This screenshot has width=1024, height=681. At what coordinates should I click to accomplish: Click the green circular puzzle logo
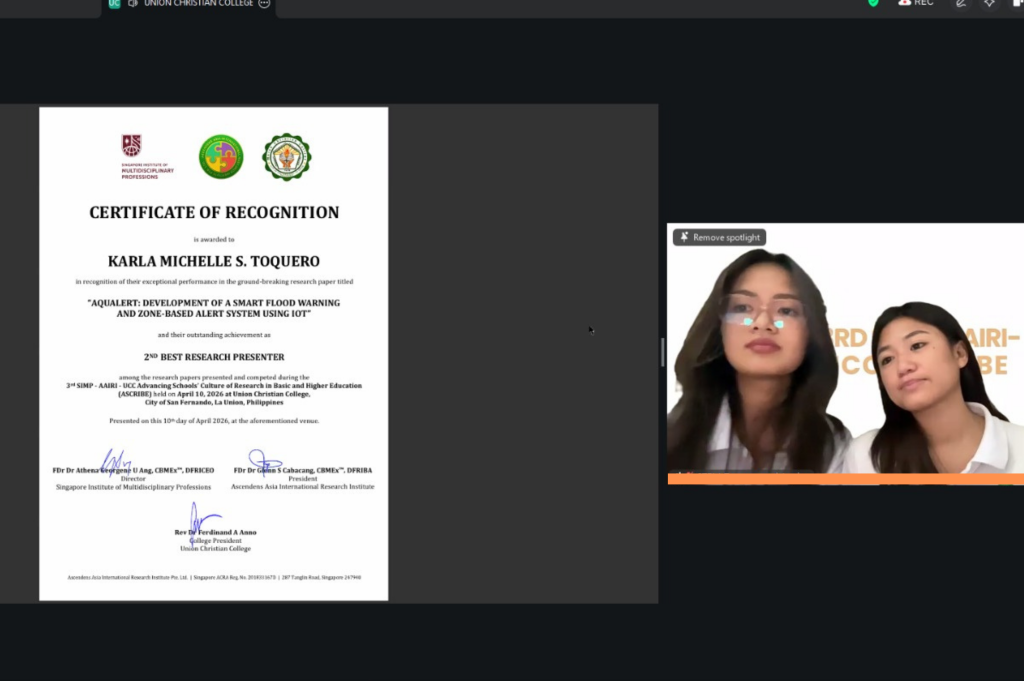tap(221, 157)
